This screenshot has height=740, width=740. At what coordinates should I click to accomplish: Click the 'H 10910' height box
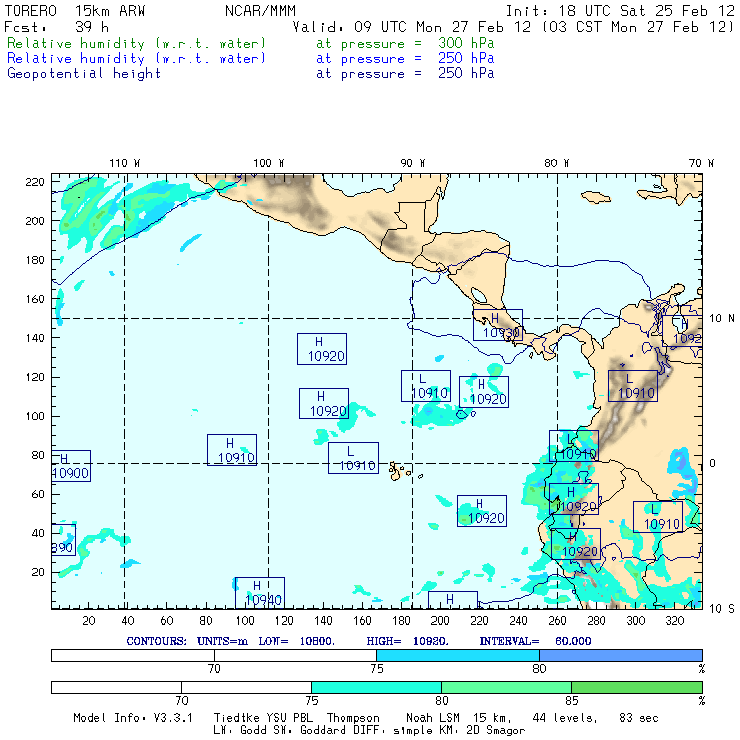(232, 450)
